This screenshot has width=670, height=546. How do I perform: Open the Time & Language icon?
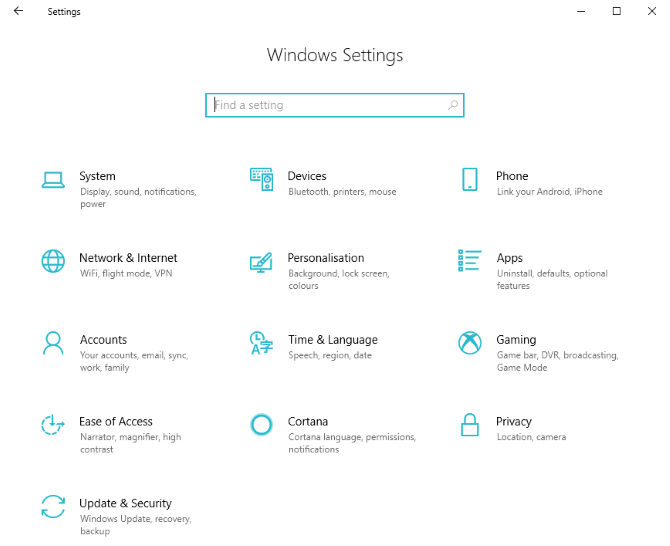tap(261, 343)
